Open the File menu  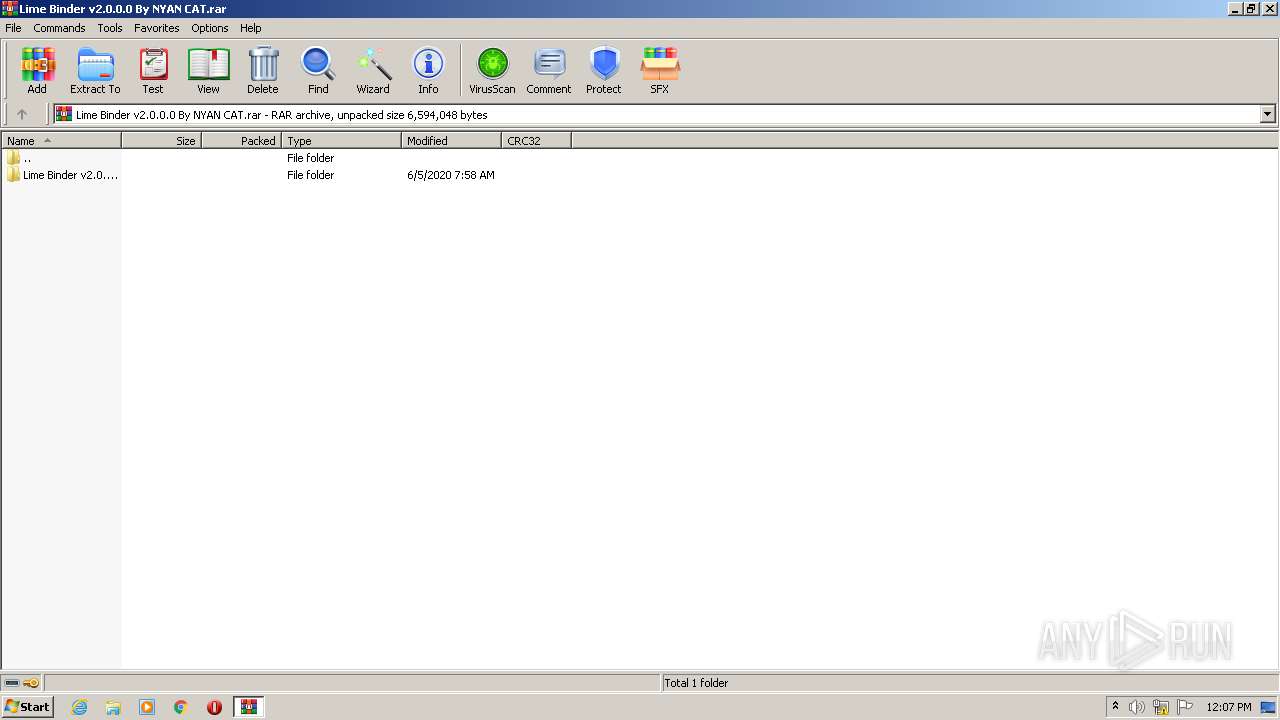coord(13,28)
